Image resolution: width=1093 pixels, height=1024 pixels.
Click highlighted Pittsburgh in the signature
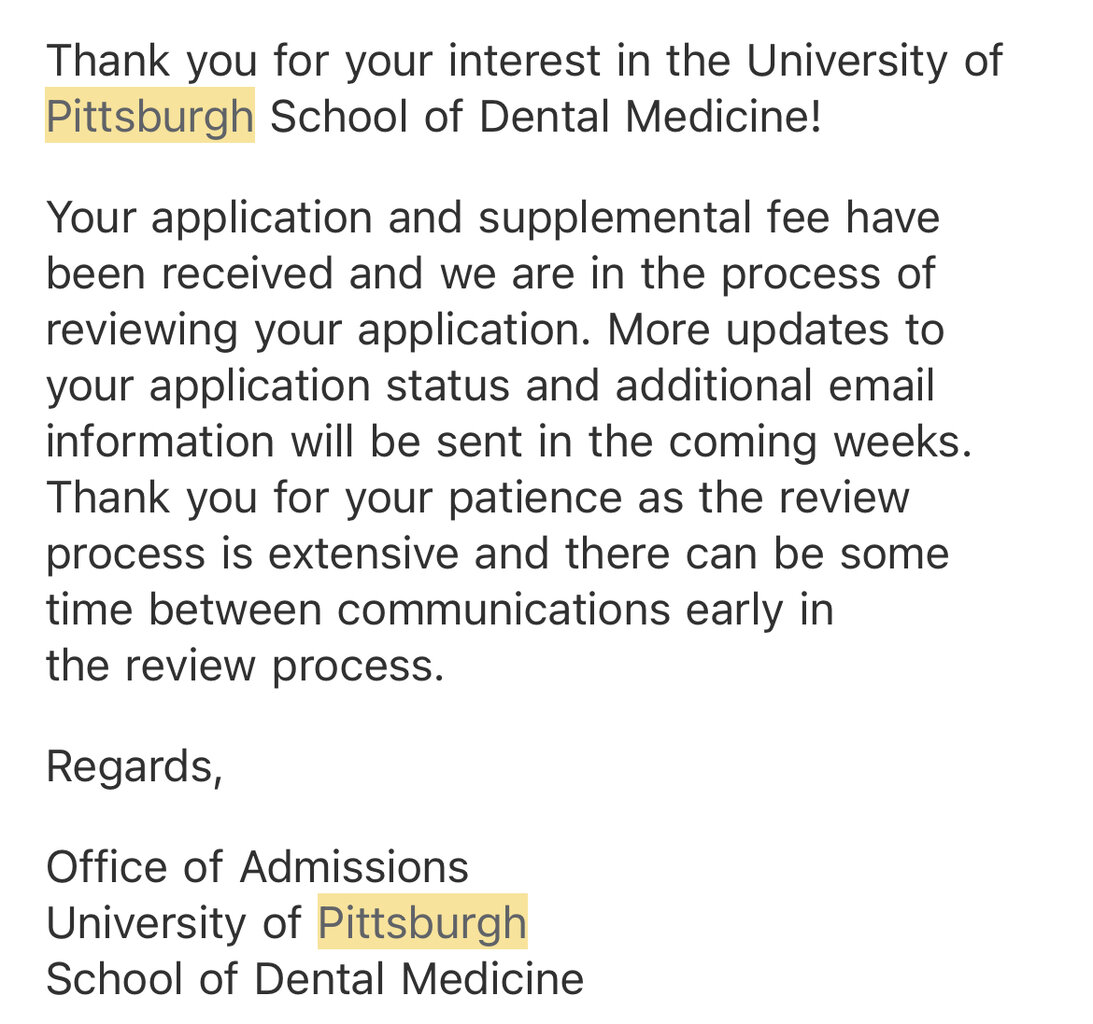point(422,923)
